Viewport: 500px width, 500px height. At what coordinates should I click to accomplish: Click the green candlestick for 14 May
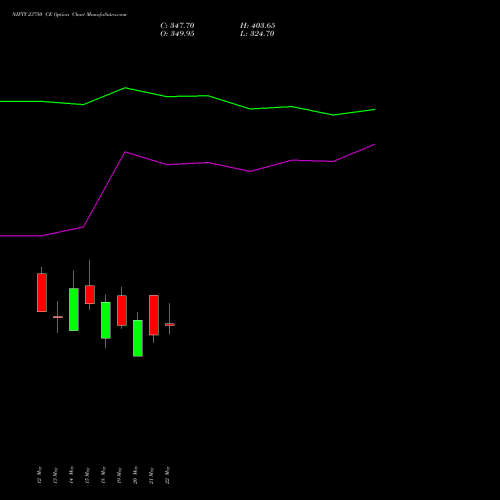[x=74, y=309]
